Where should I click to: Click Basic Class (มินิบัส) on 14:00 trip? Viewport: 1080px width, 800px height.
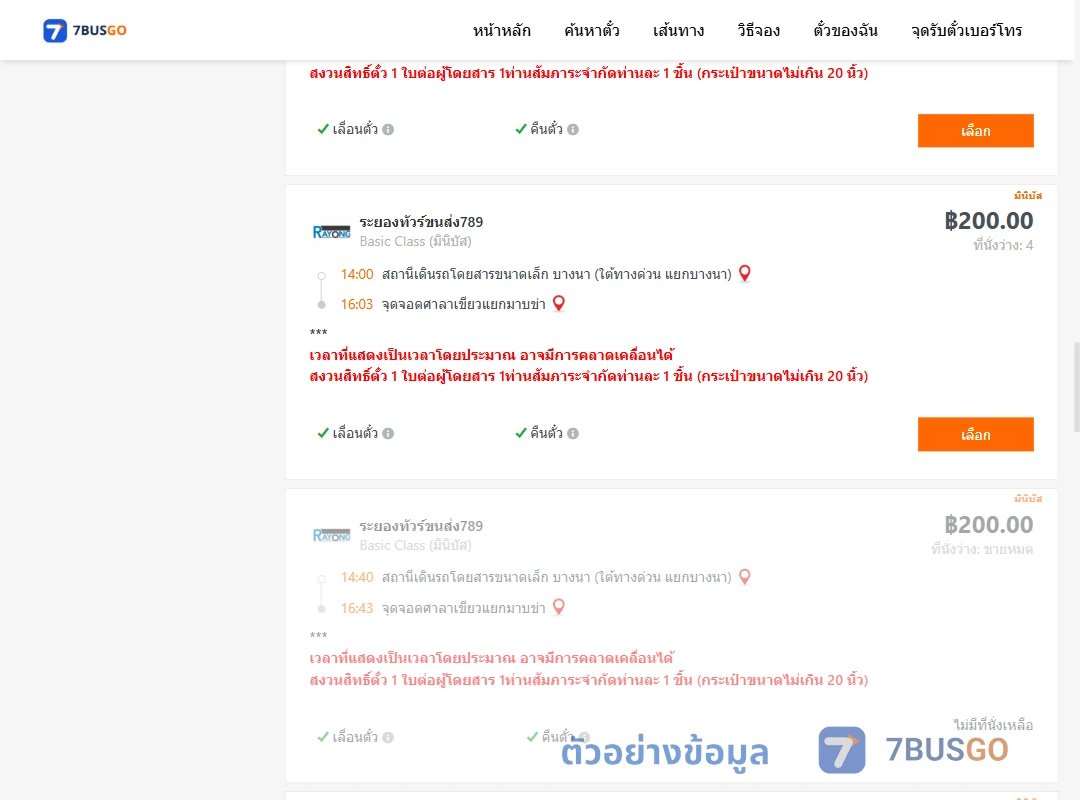click(x=415, y=241)
